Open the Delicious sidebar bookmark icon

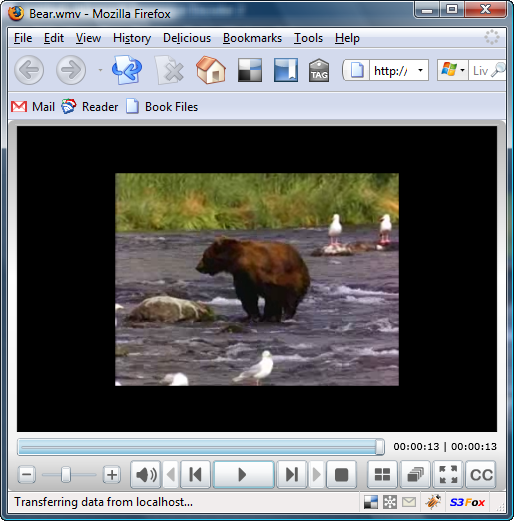click(286, 70)
